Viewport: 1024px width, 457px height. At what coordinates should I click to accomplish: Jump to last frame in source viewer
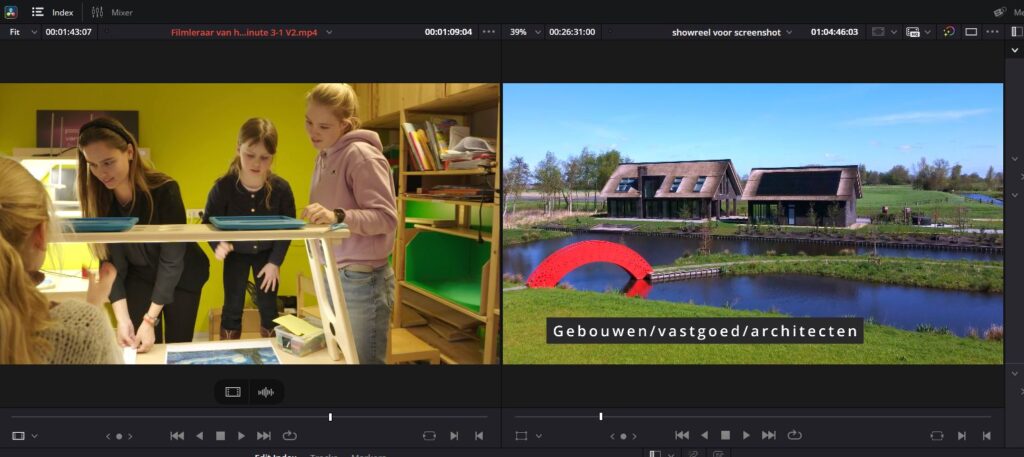(264, 435)
